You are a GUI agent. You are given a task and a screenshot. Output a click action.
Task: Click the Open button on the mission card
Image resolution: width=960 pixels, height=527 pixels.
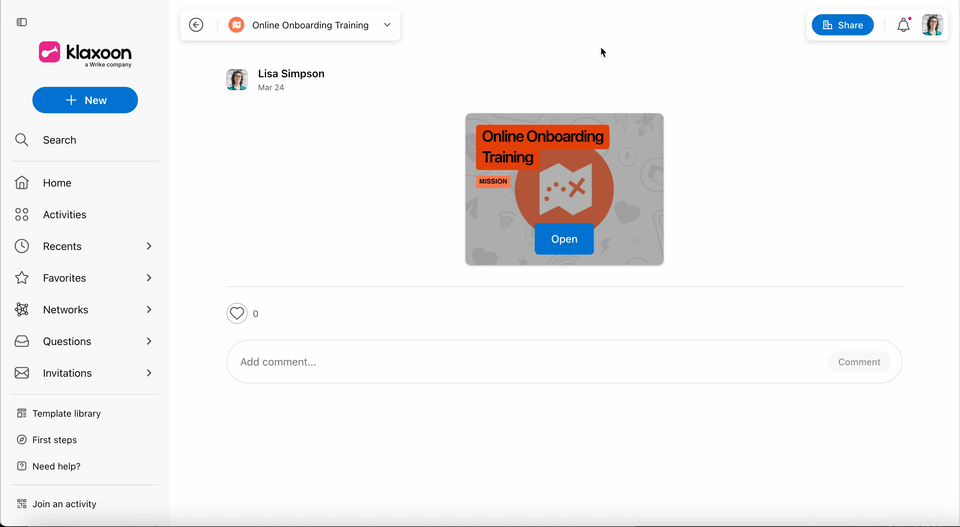pyautogui.click(x=564, y=239)
